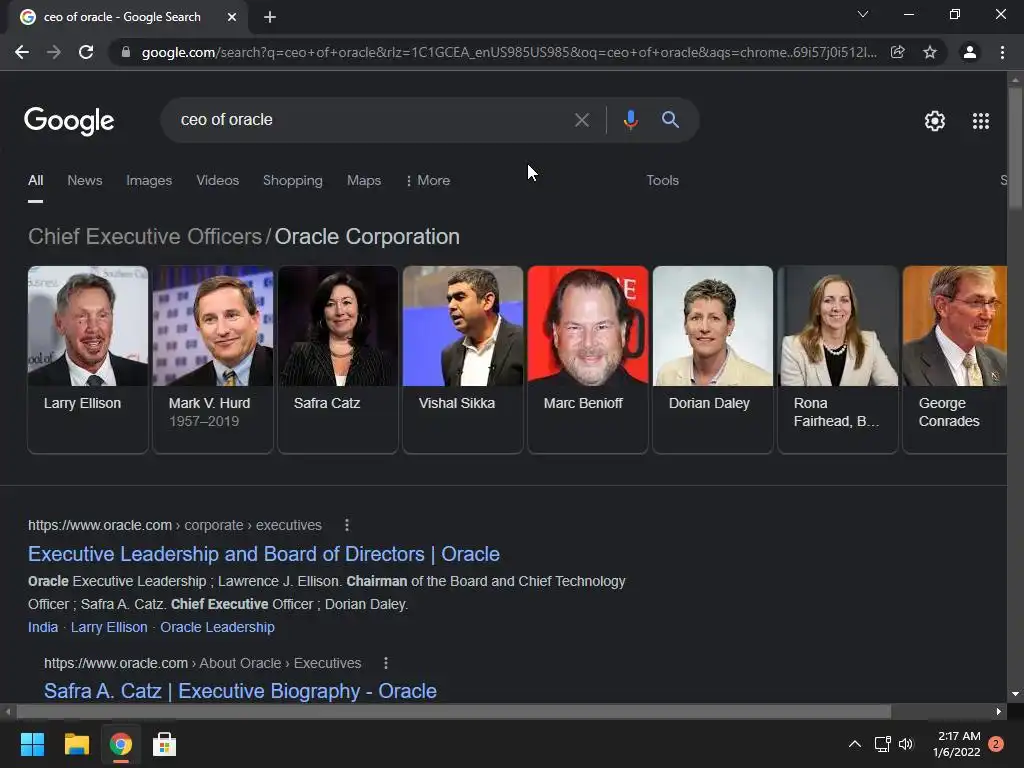Click the Chrome taskbar icon

point(121,744)
